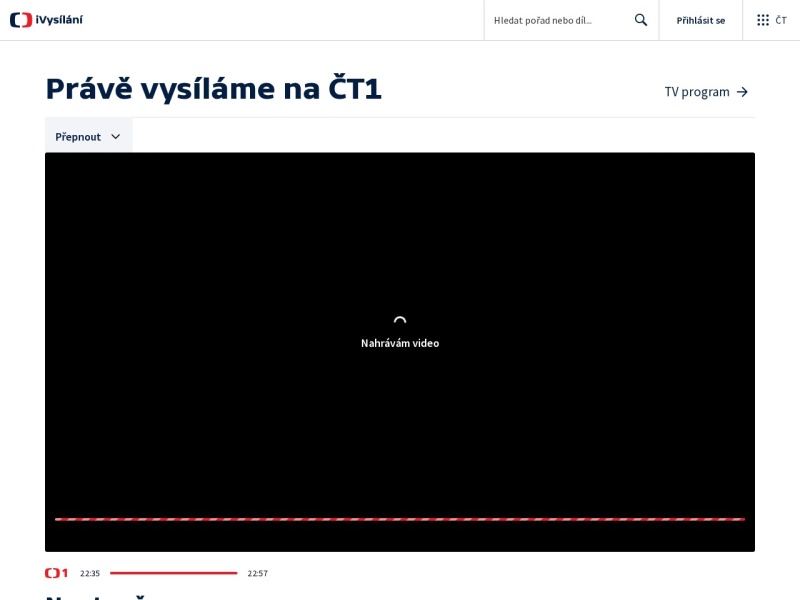Click the 'Nahrávám video' loading message
The width and height of the screenshot is (800, 600).
coord(400,343)
